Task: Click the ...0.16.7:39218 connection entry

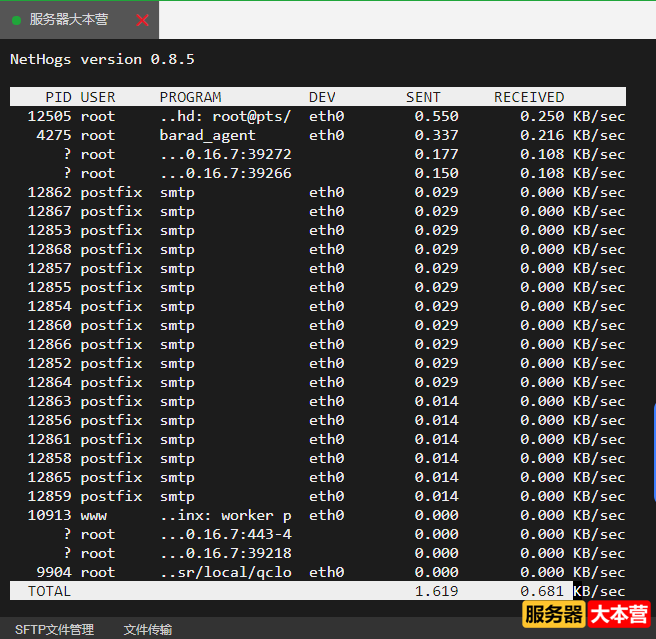Action: point(226,553)
